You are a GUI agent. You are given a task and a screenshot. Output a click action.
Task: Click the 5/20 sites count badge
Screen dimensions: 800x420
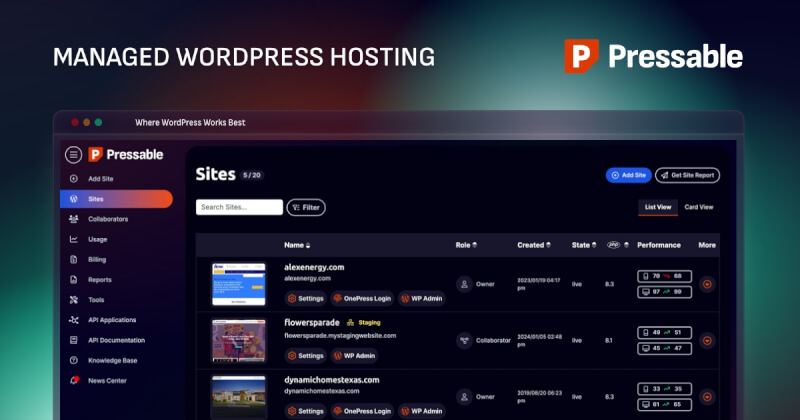(x=252, y=175)
